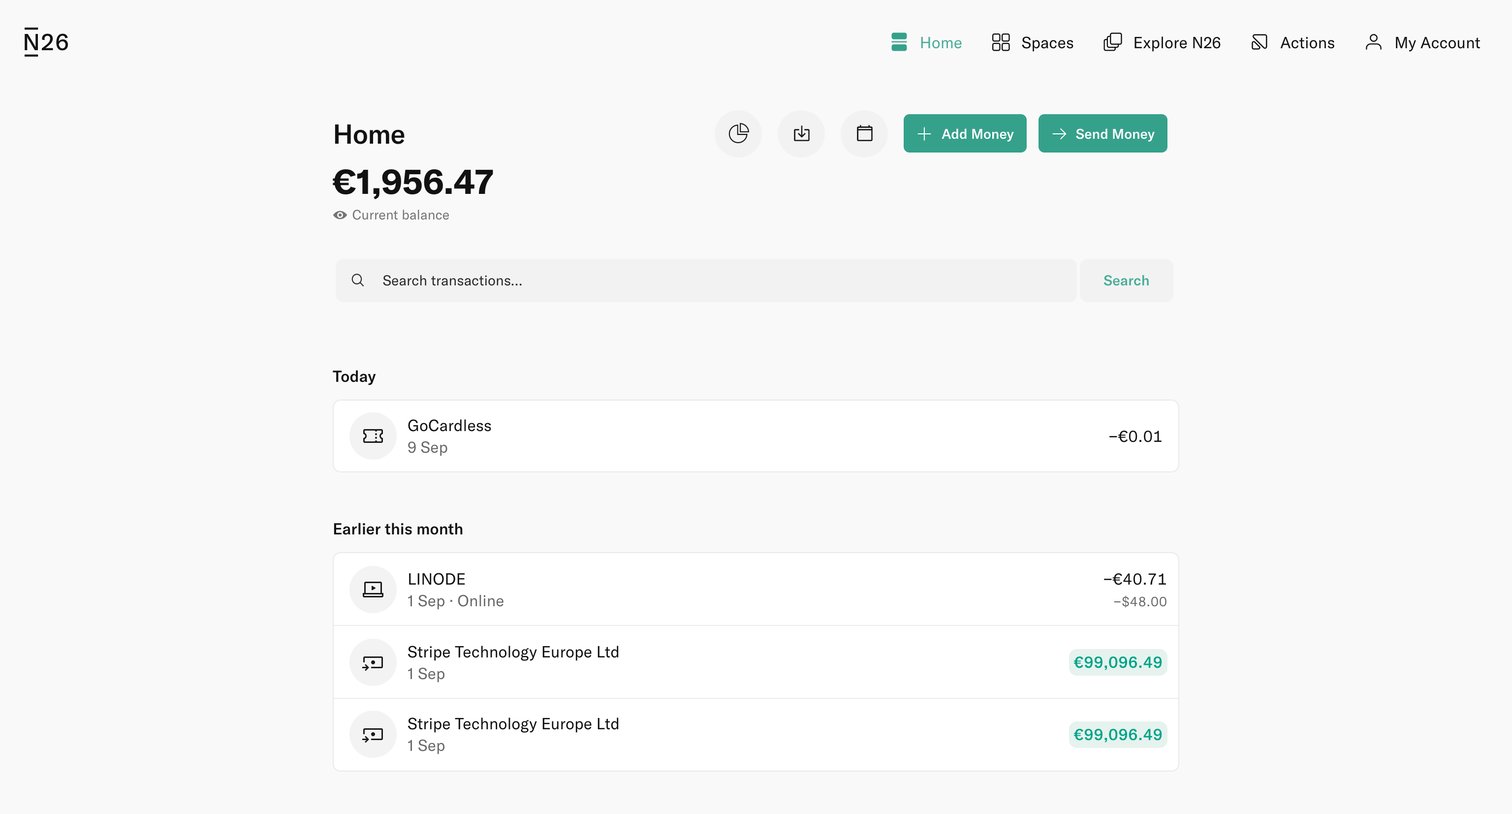Click the Current balance label
The width and height of the screenshot is (1512, 814).
coord(400,215)
